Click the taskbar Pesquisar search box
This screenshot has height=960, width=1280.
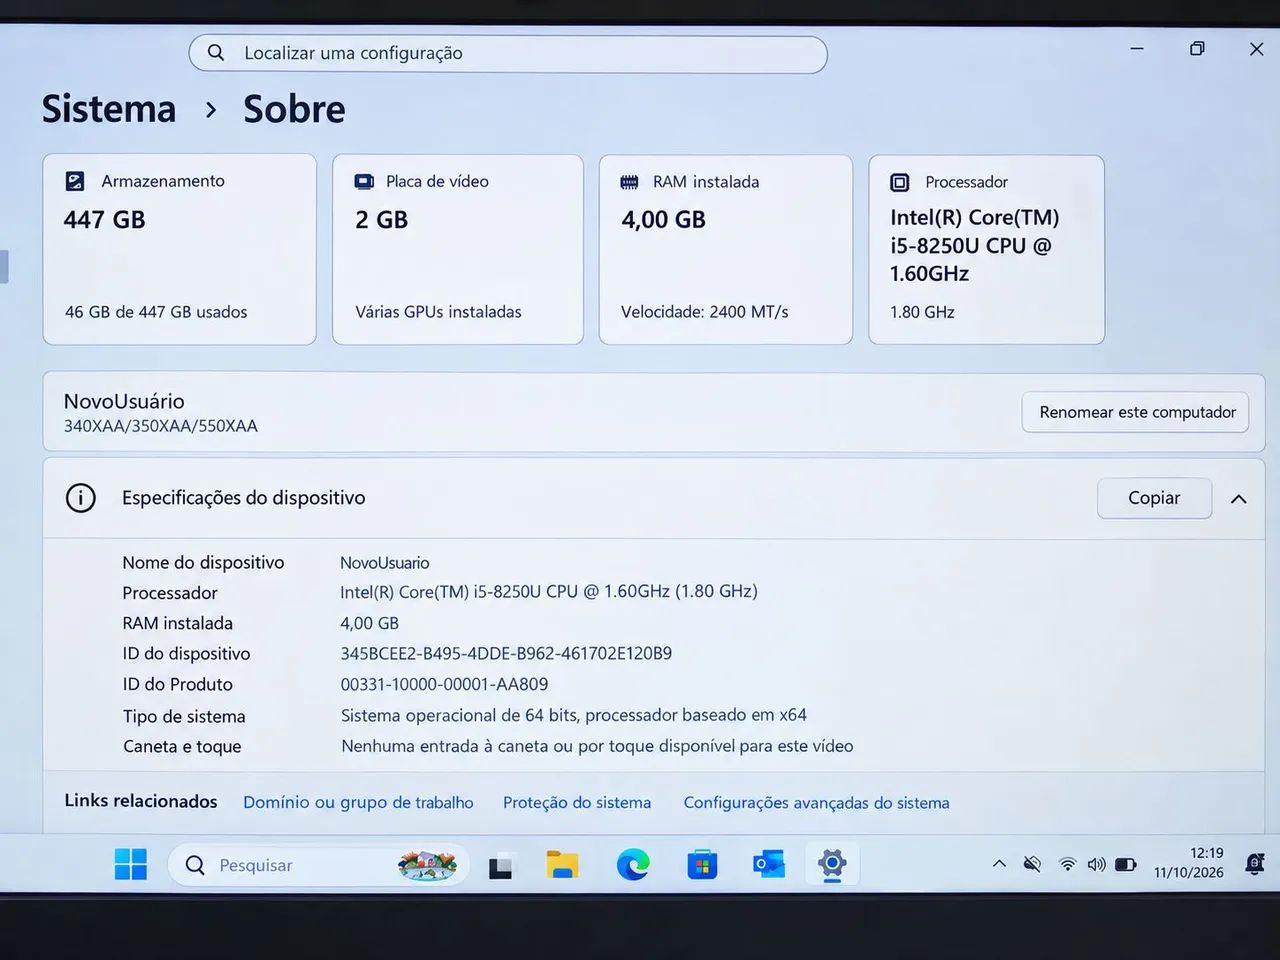pyautogui.click(x=318, y=865)
